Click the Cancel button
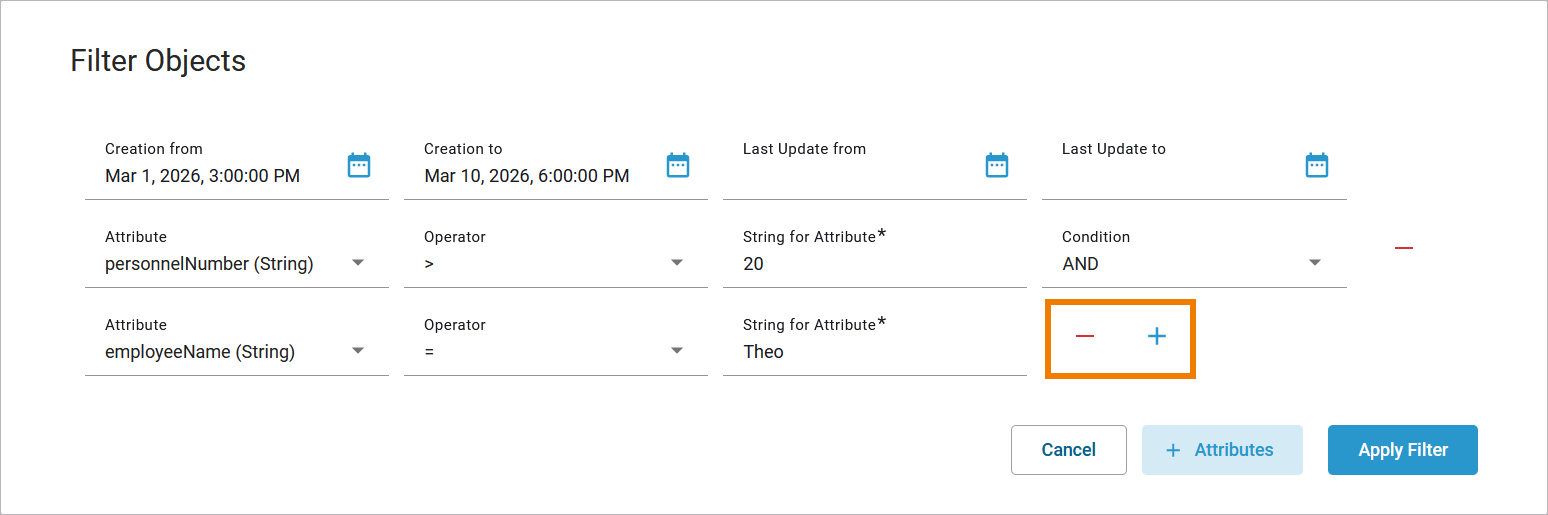Viewport: 1548px width, 515px height. (1068, 450)
